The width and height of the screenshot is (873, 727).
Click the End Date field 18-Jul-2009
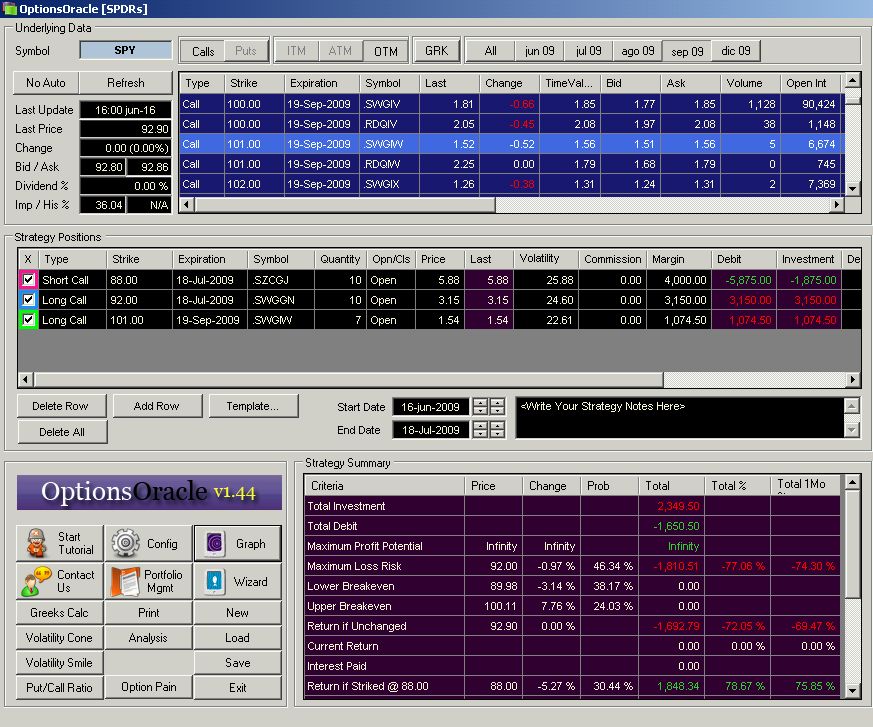click(x=430, y=430)
